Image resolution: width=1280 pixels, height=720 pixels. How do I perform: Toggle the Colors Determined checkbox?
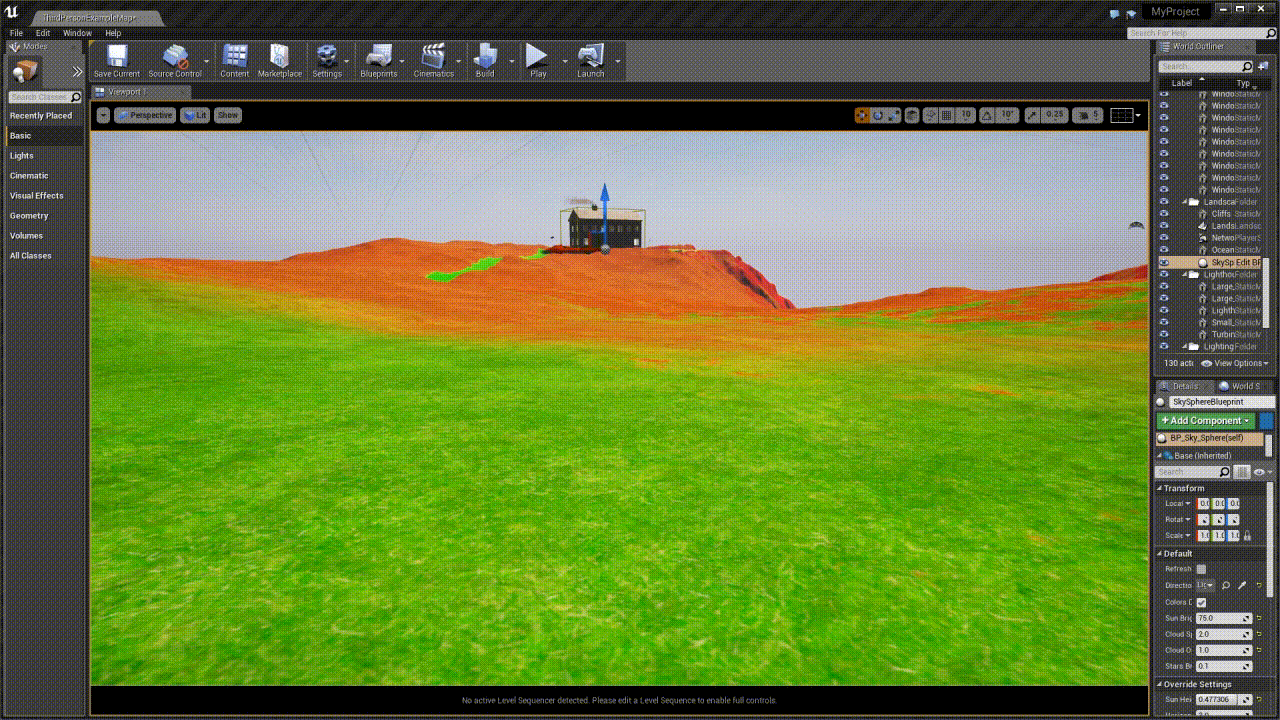pyautogui.click(x=1201, y=602)
